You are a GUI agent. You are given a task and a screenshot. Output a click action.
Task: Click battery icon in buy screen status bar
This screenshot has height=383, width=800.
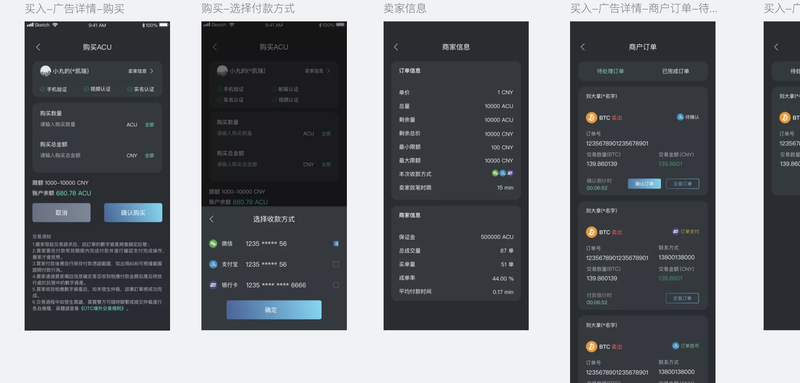[x=163, y=25]
